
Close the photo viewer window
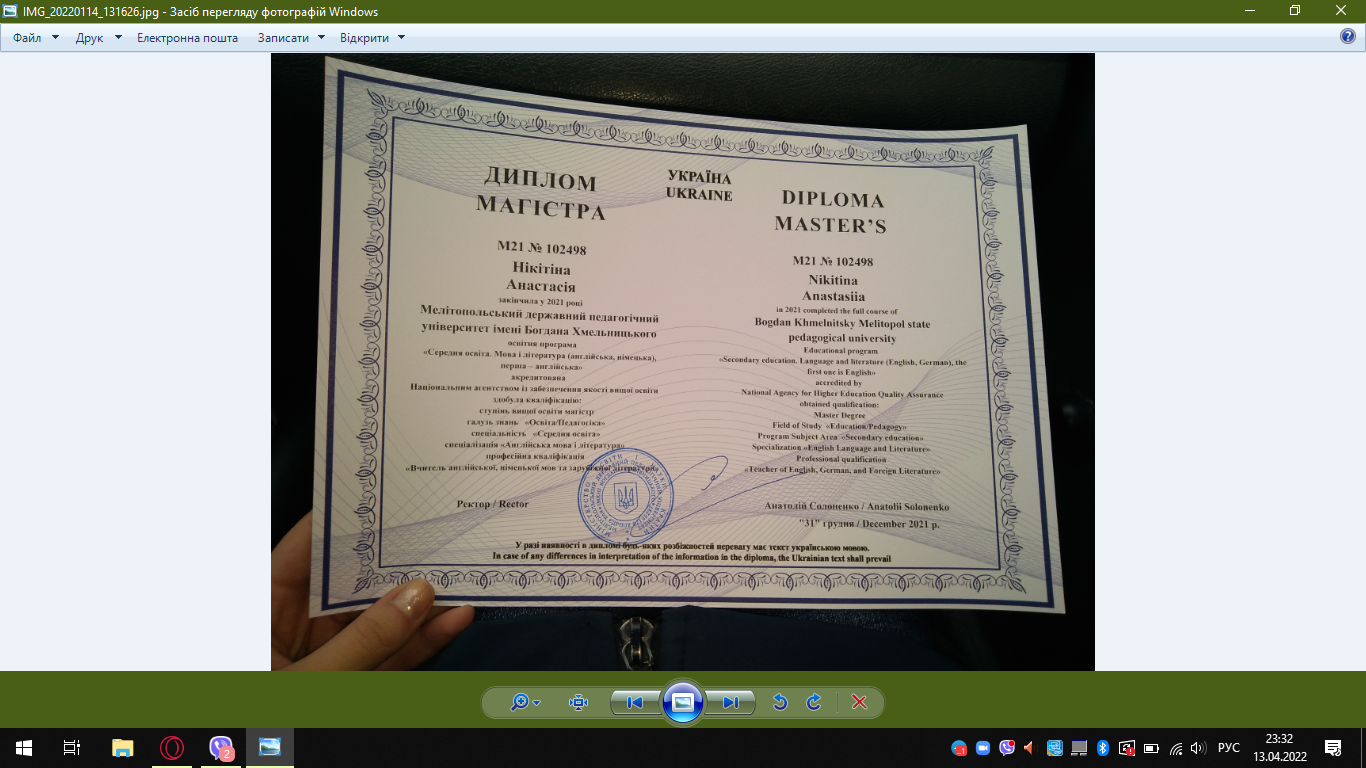coord(1342,10)
